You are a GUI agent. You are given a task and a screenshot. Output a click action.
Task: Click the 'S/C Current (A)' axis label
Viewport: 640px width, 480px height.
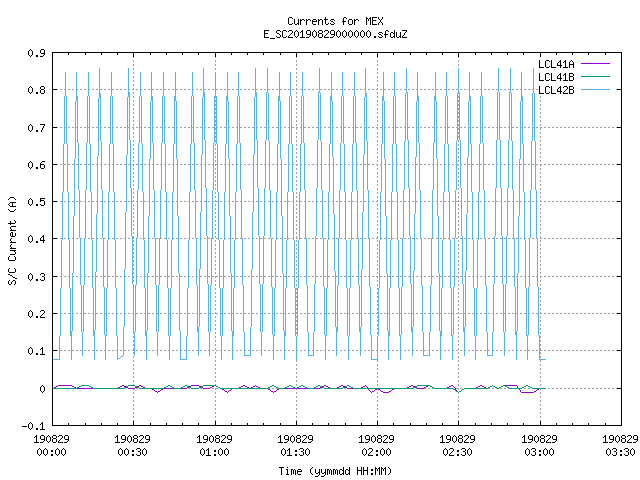13,240
